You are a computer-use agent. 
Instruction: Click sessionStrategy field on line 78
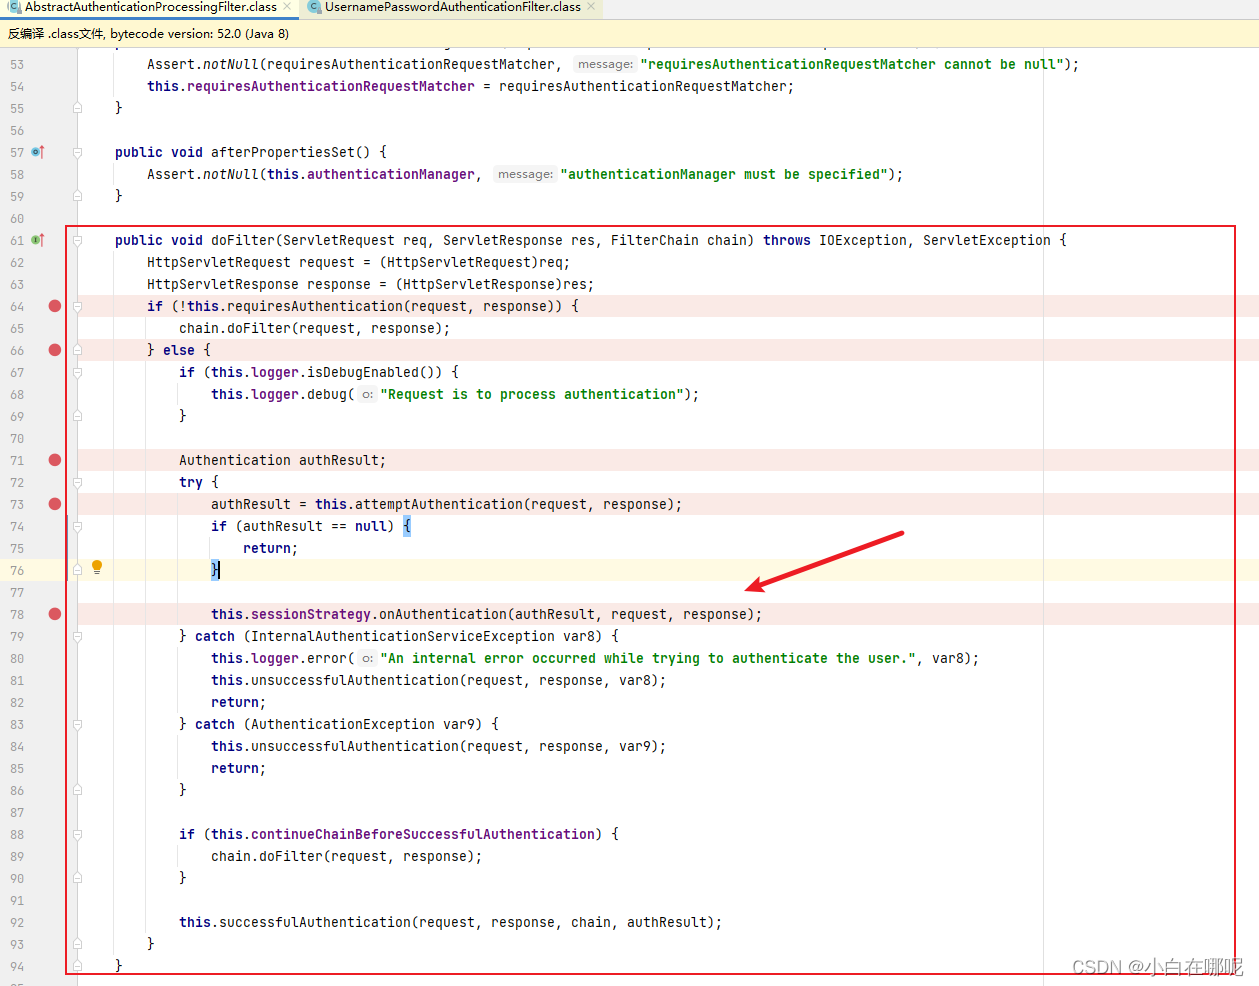pos(310,614)
